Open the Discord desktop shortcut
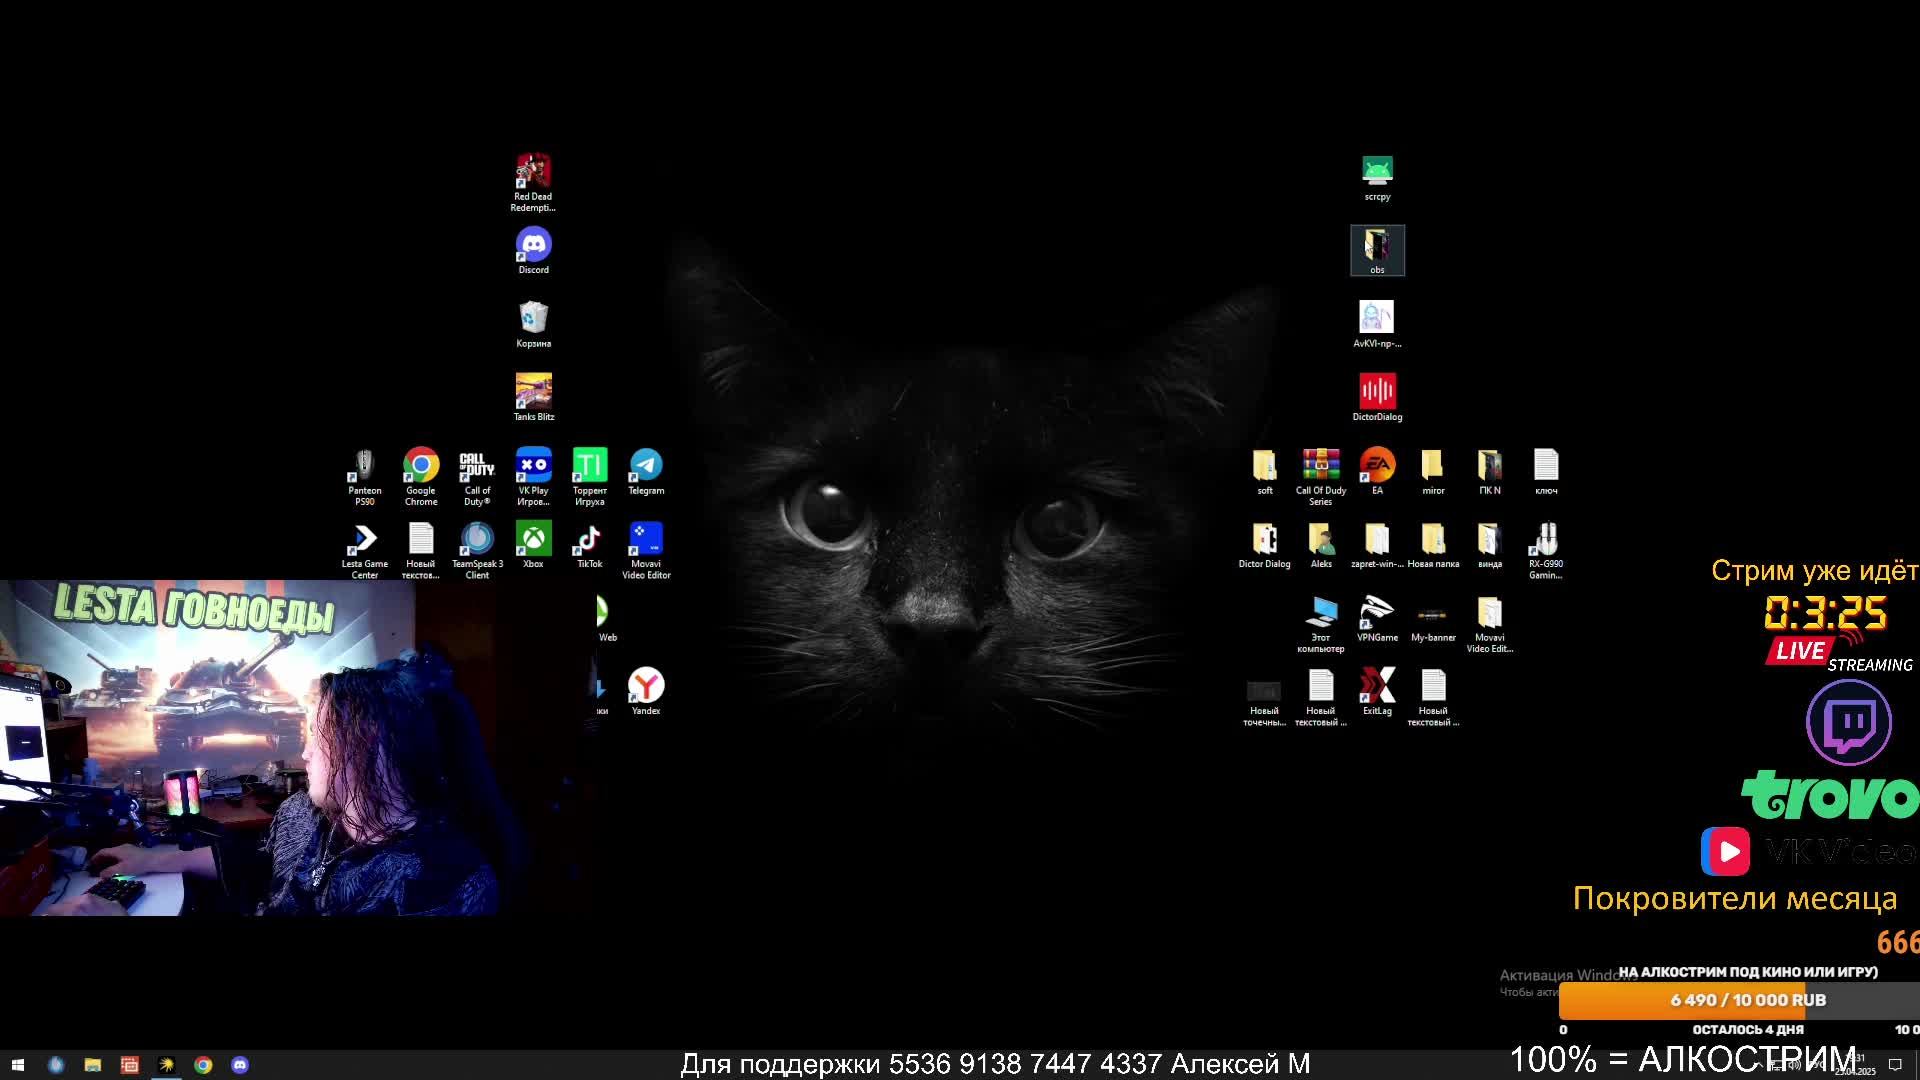Screen dimensions: 1920x1080 533,246
